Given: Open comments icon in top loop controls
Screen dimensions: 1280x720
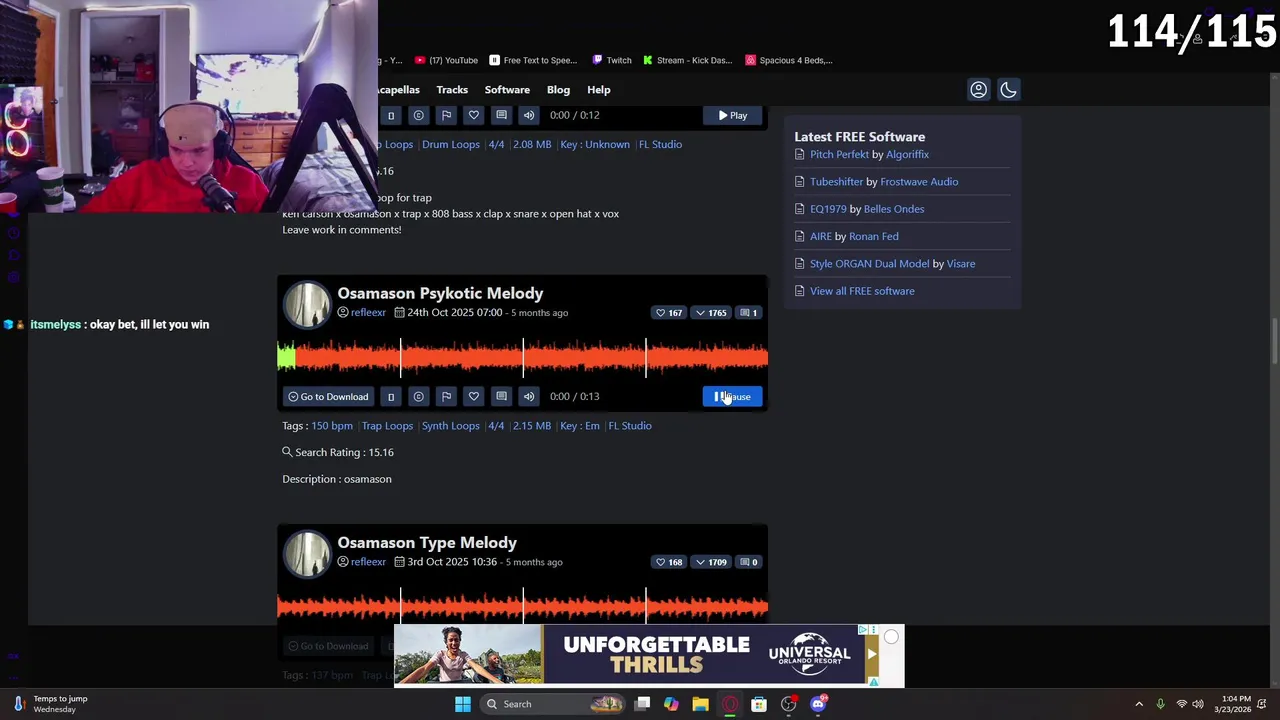Looking at the screenshot, I should 501,115.
